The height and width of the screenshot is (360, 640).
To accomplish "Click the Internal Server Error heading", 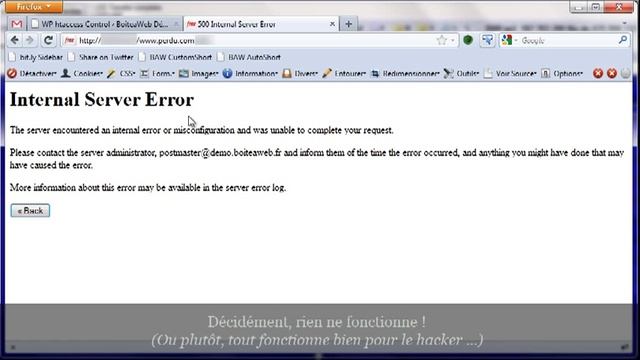I will [102, 100].
